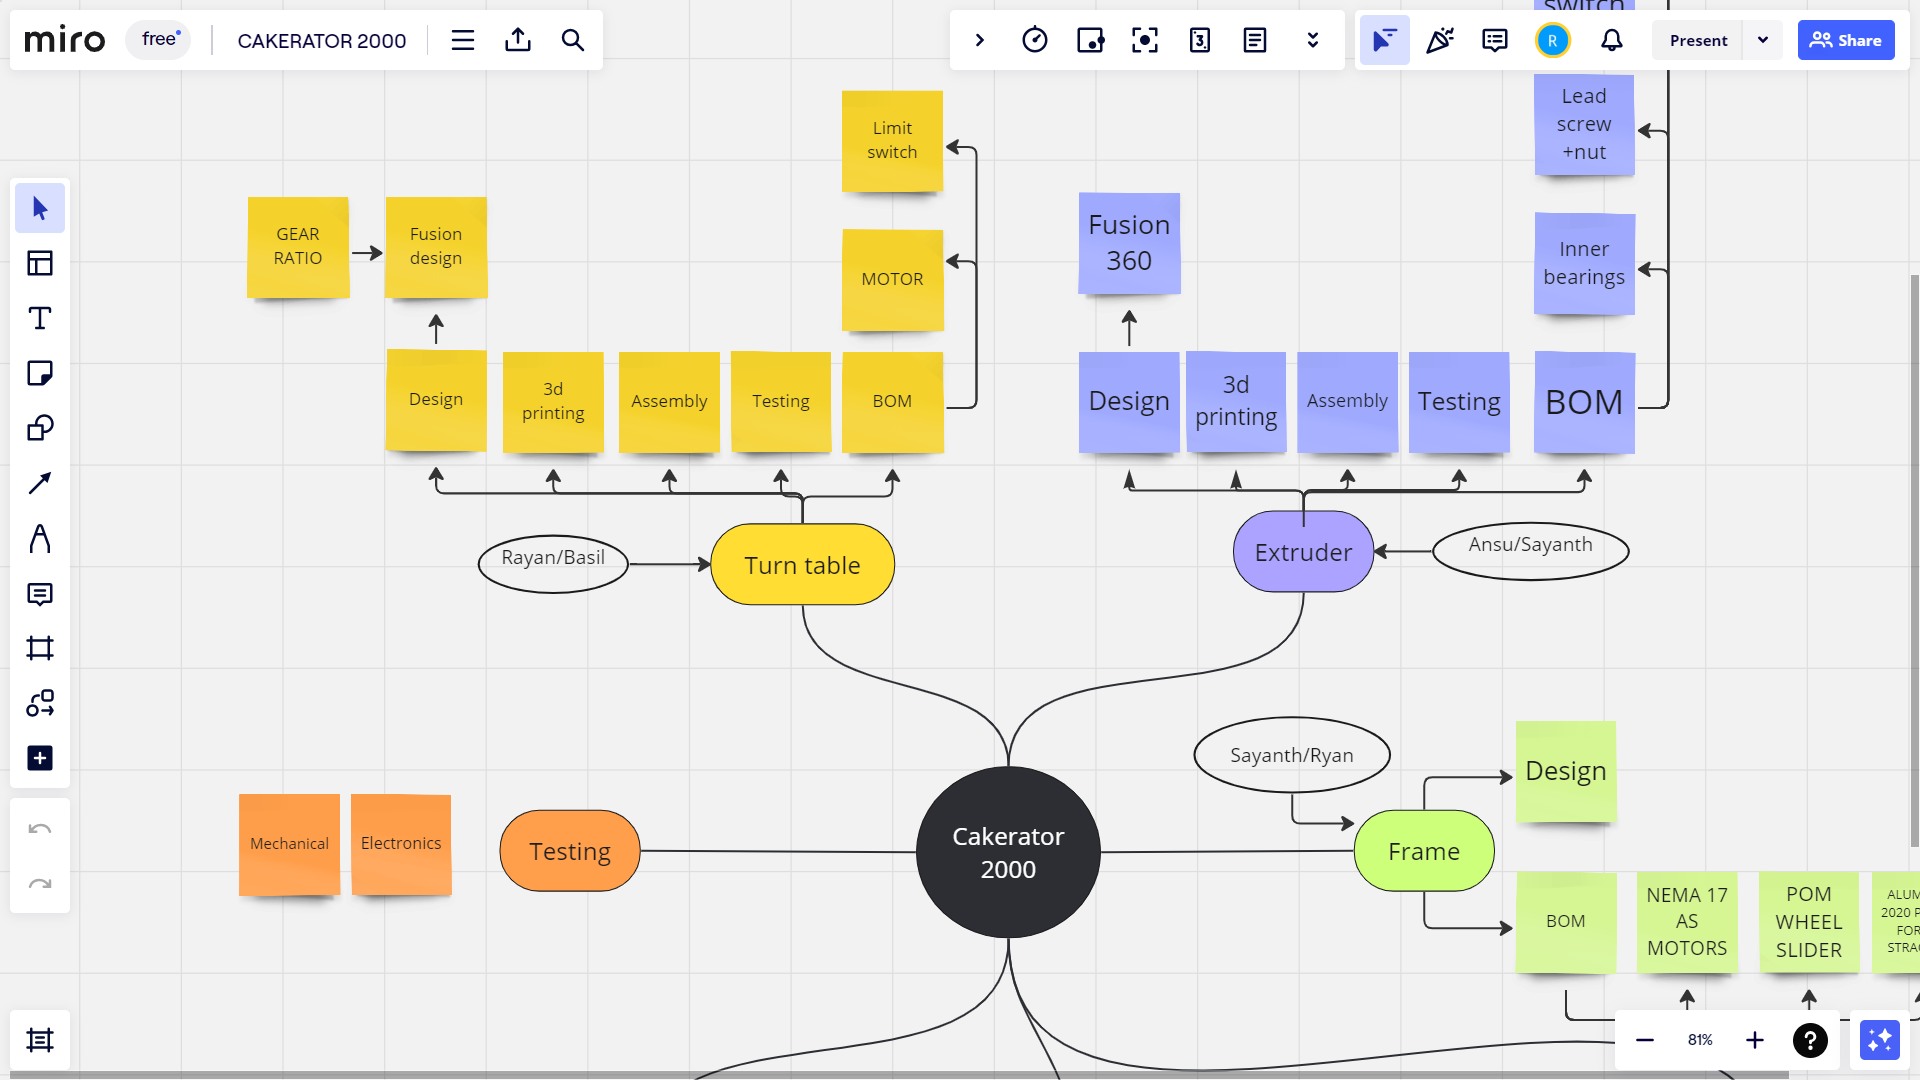Image resolution: width=1920 pixels, height=1080 pixels.
Task: Expand more apps double-chevron
Action: click(1313, 40)
